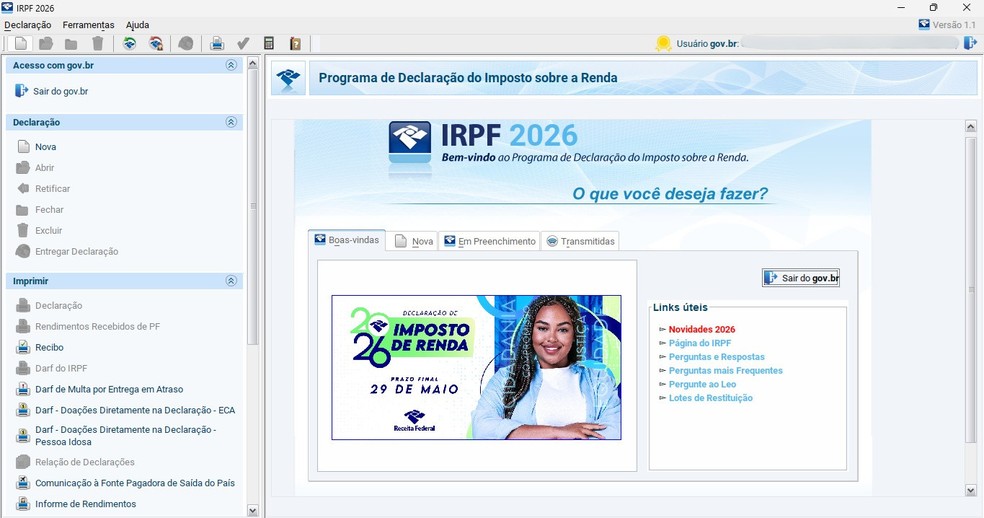Screen dimensions: 984x518
Task: Collapse the Declaração sidebar panel
Action: [x=231, y=122]
